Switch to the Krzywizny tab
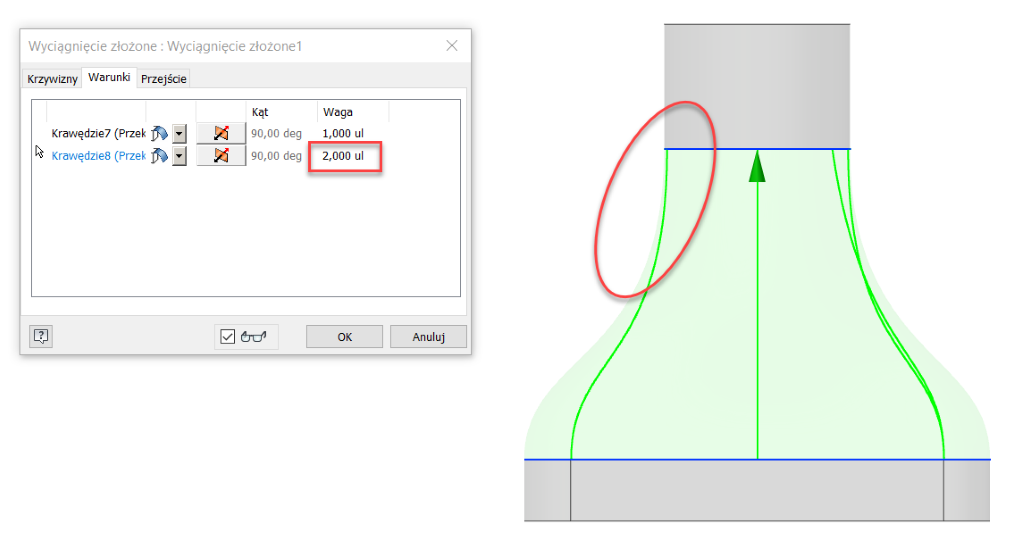Viewport: 1024px width, 542px height. [52, 79]
